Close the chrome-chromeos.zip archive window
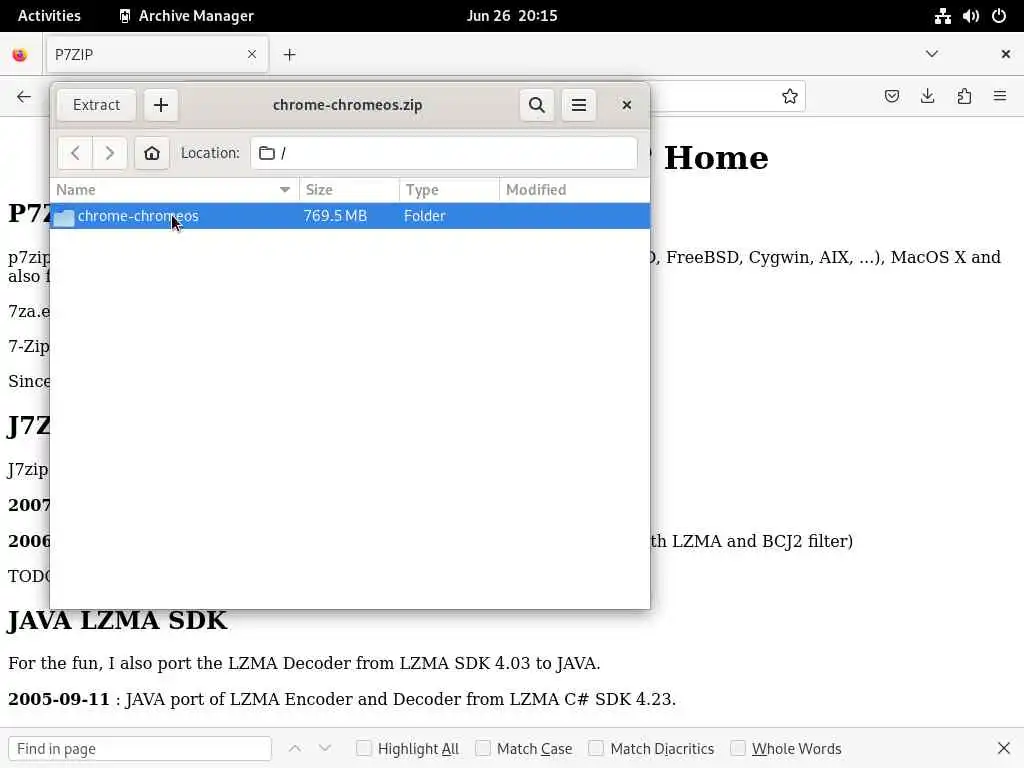 click(x=627, y=105)
